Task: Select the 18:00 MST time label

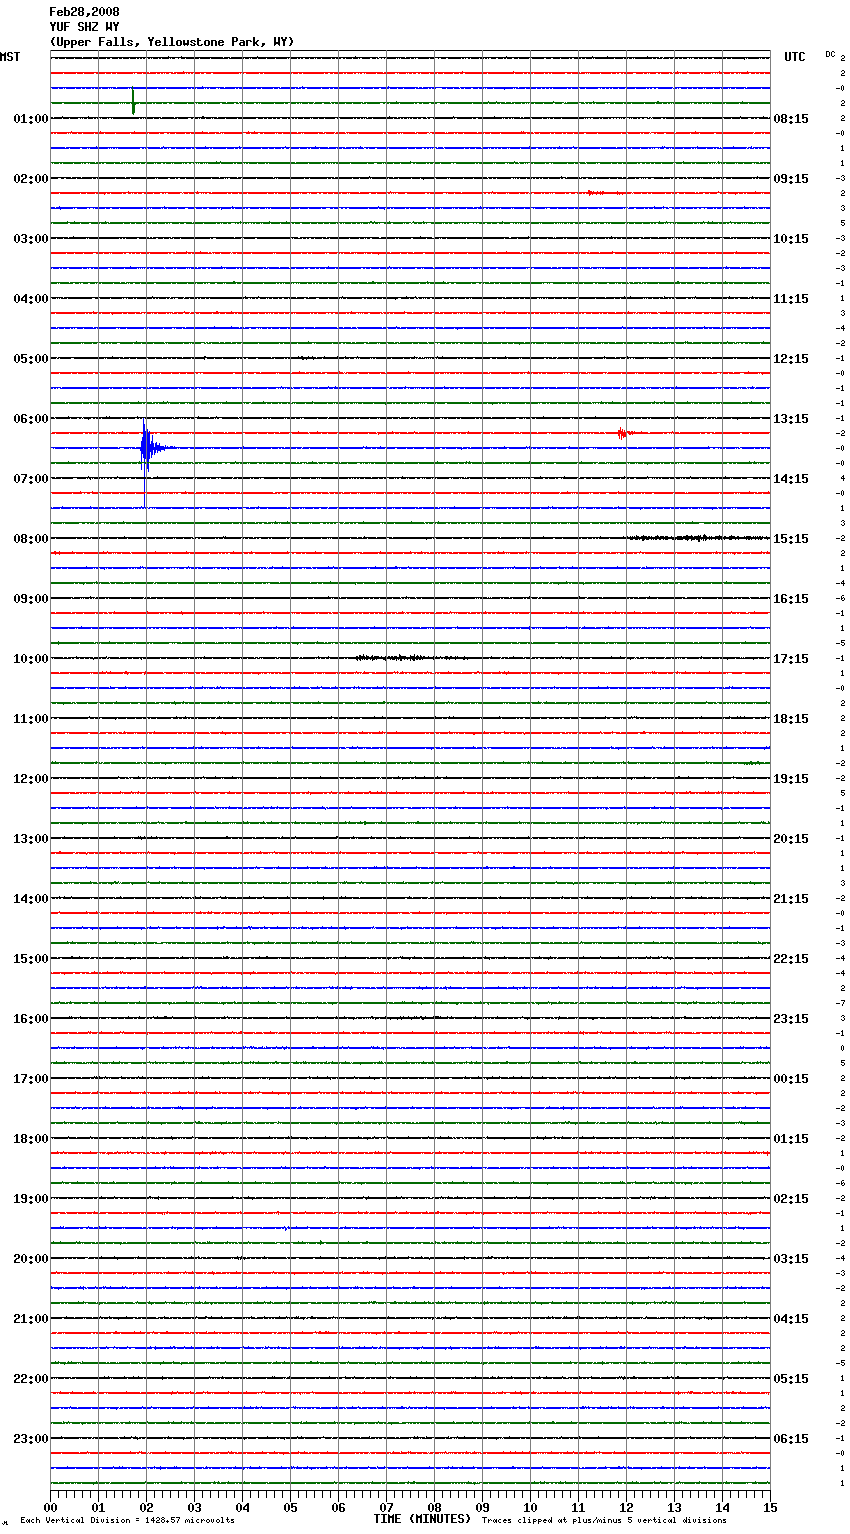Action: (x=30, y=1139)
